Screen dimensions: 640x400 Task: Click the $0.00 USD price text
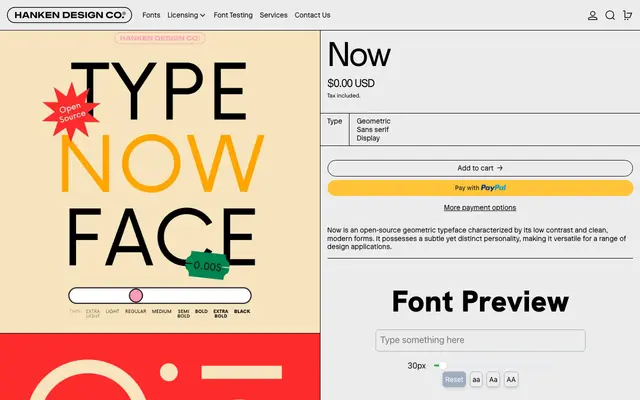tap(351, 83)
